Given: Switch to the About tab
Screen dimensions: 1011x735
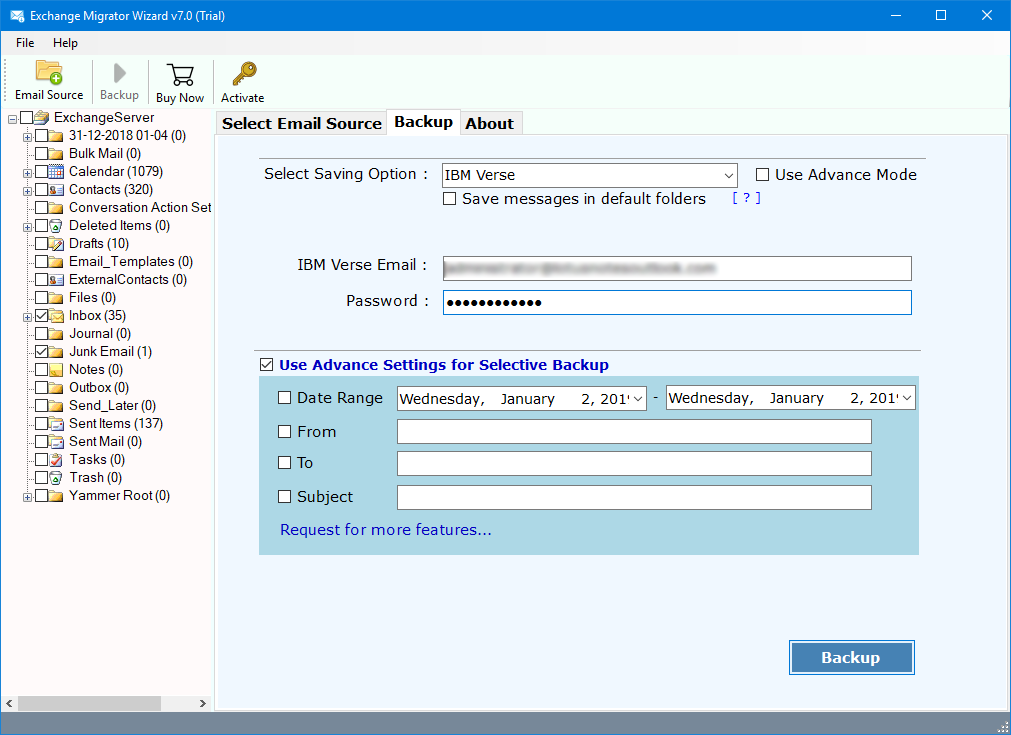Looking at the screenshot, I should point(490,123).
